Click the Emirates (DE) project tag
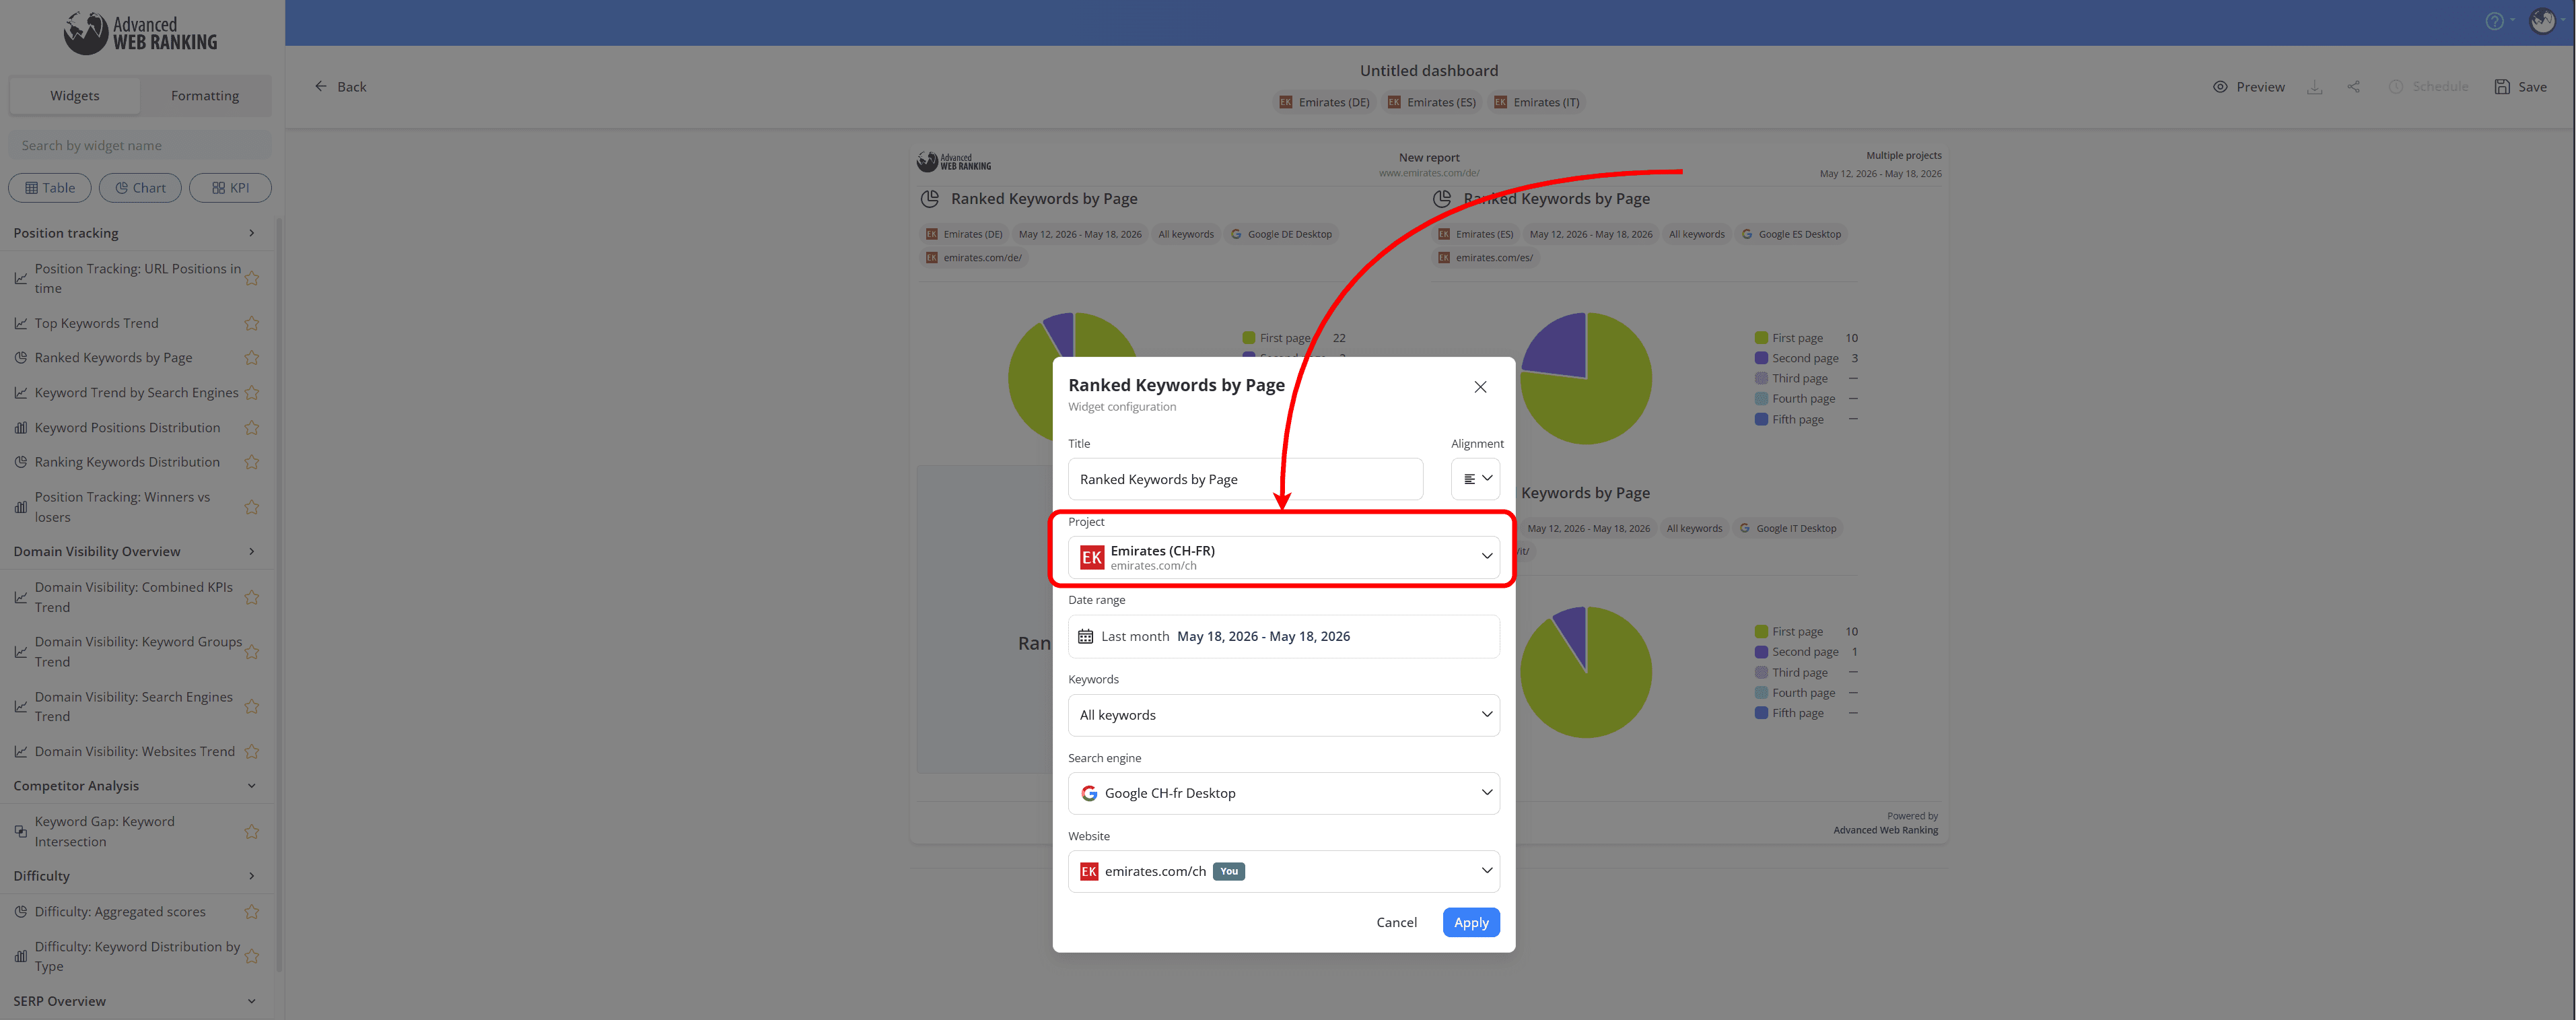The width and height of the screenshot is (2576, 1020). click(1324, 102)
